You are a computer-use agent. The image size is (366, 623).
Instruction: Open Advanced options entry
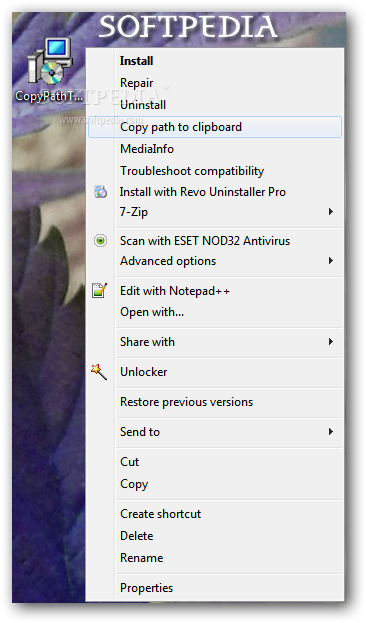(215, 261)
